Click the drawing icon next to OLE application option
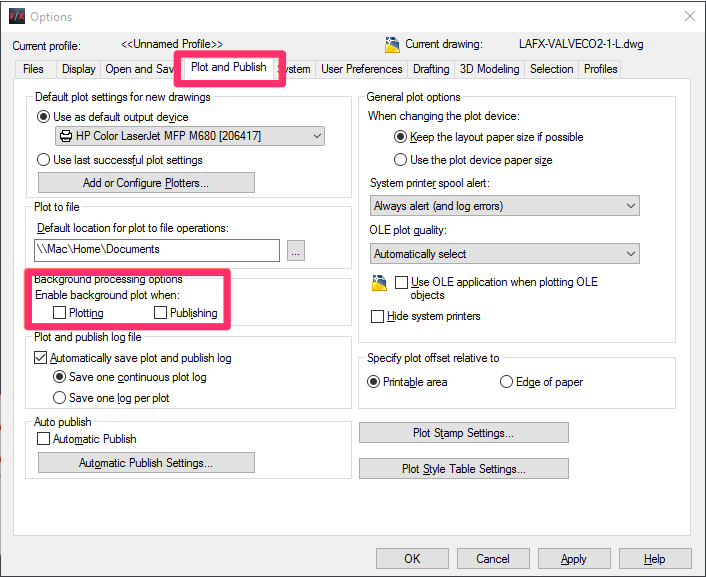The height and width of the screenshot is (577, 706). tap(379, 283)
